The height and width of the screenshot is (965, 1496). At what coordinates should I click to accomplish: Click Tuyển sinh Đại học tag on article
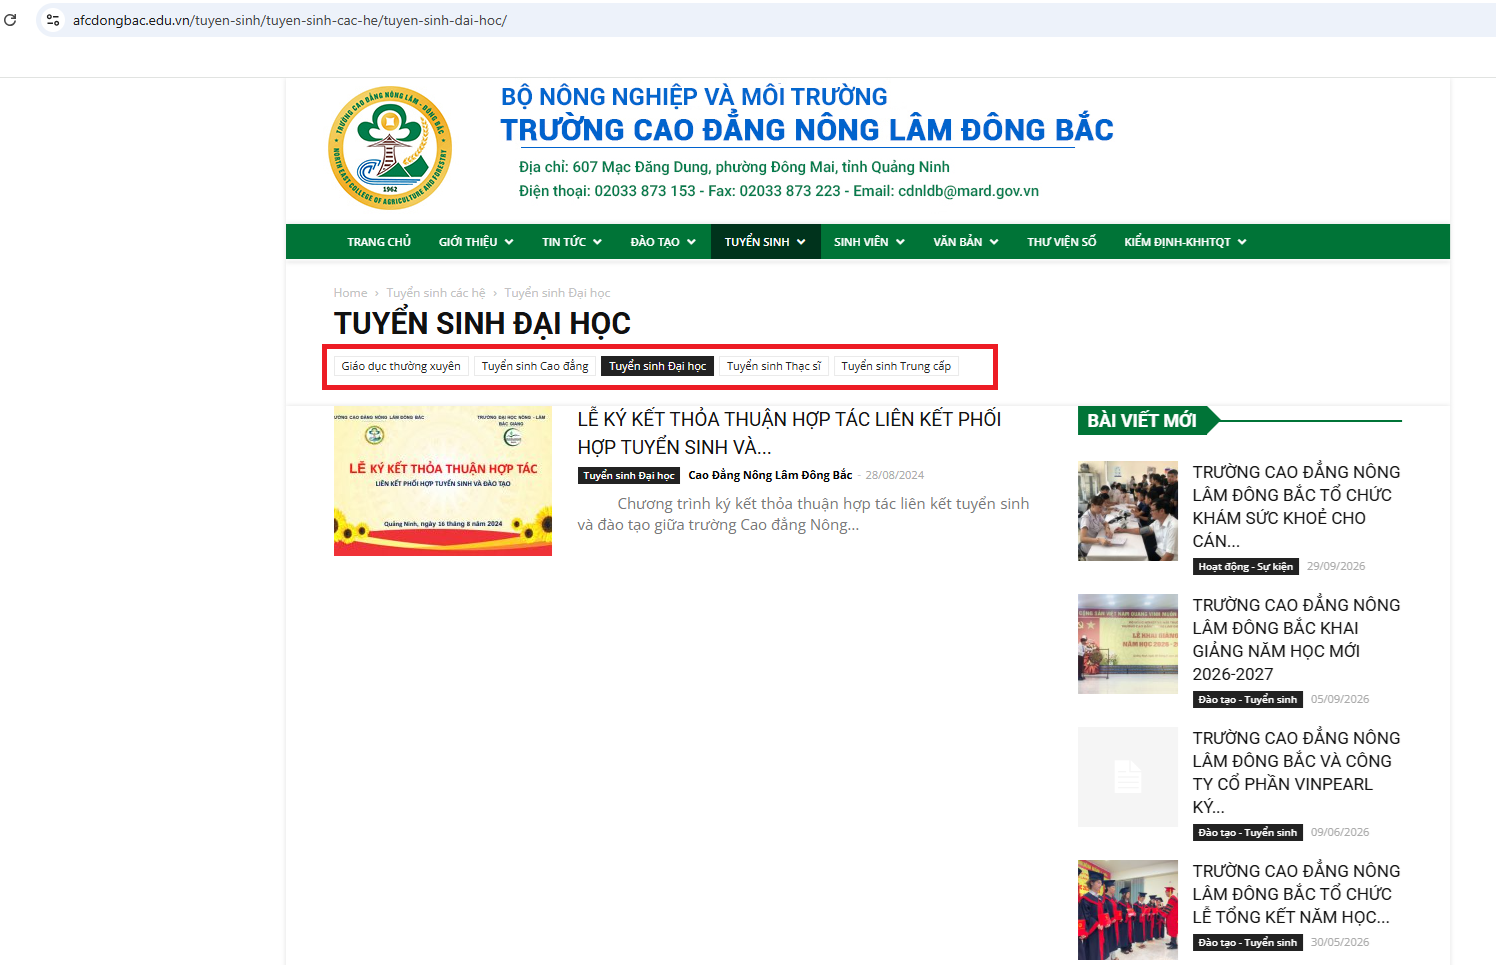pyautogui.click(x=629, y=476)
